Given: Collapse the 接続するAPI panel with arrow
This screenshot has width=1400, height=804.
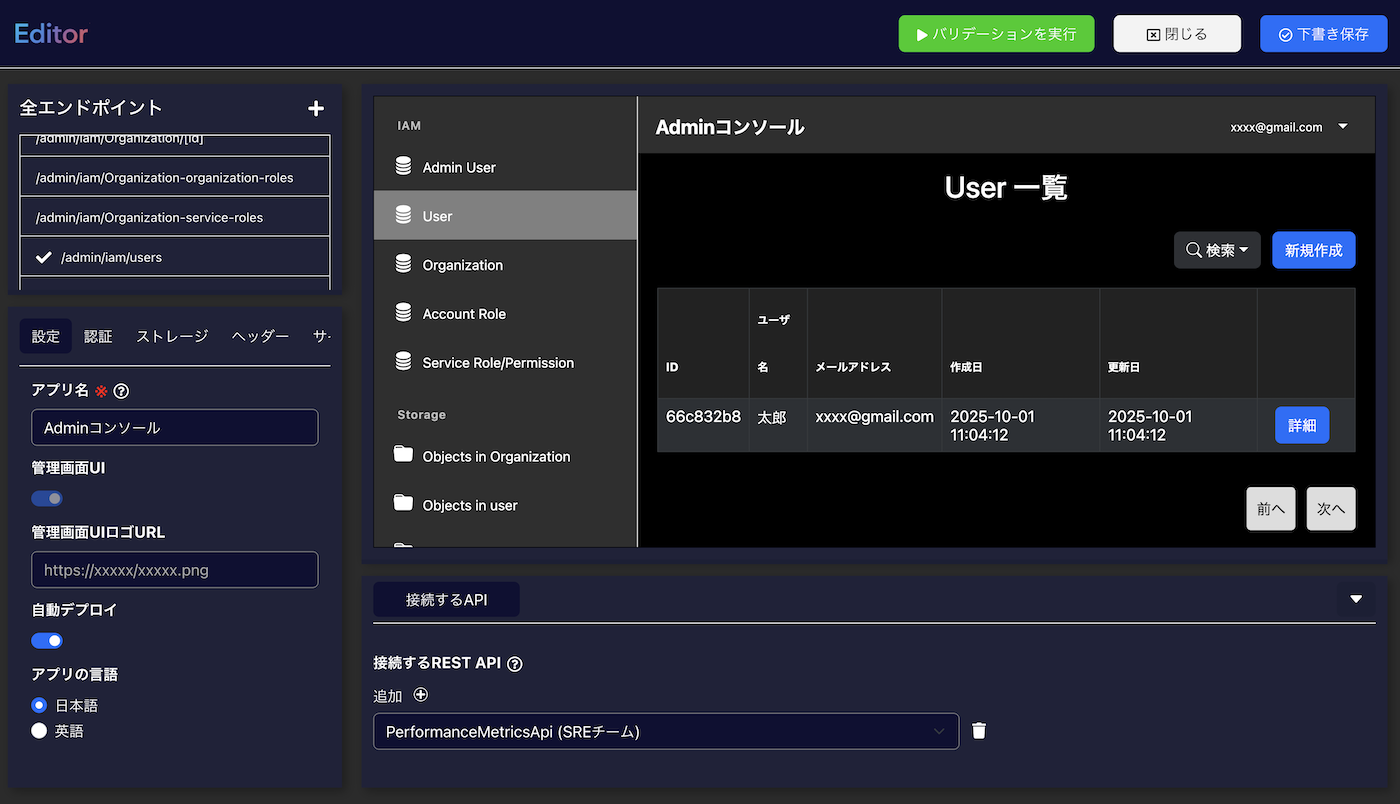Looking at the screenshot, I should coord(1356,599).
